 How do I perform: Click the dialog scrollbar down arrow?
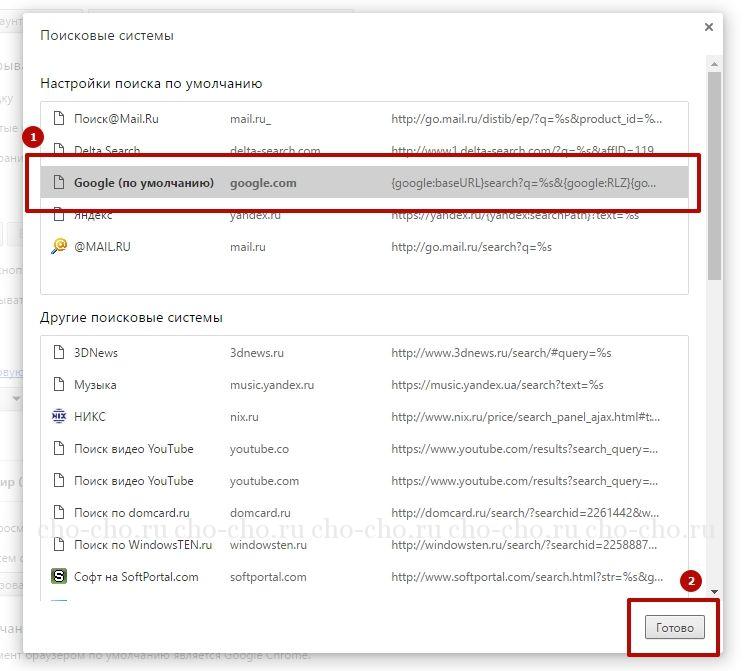[714, 592]
